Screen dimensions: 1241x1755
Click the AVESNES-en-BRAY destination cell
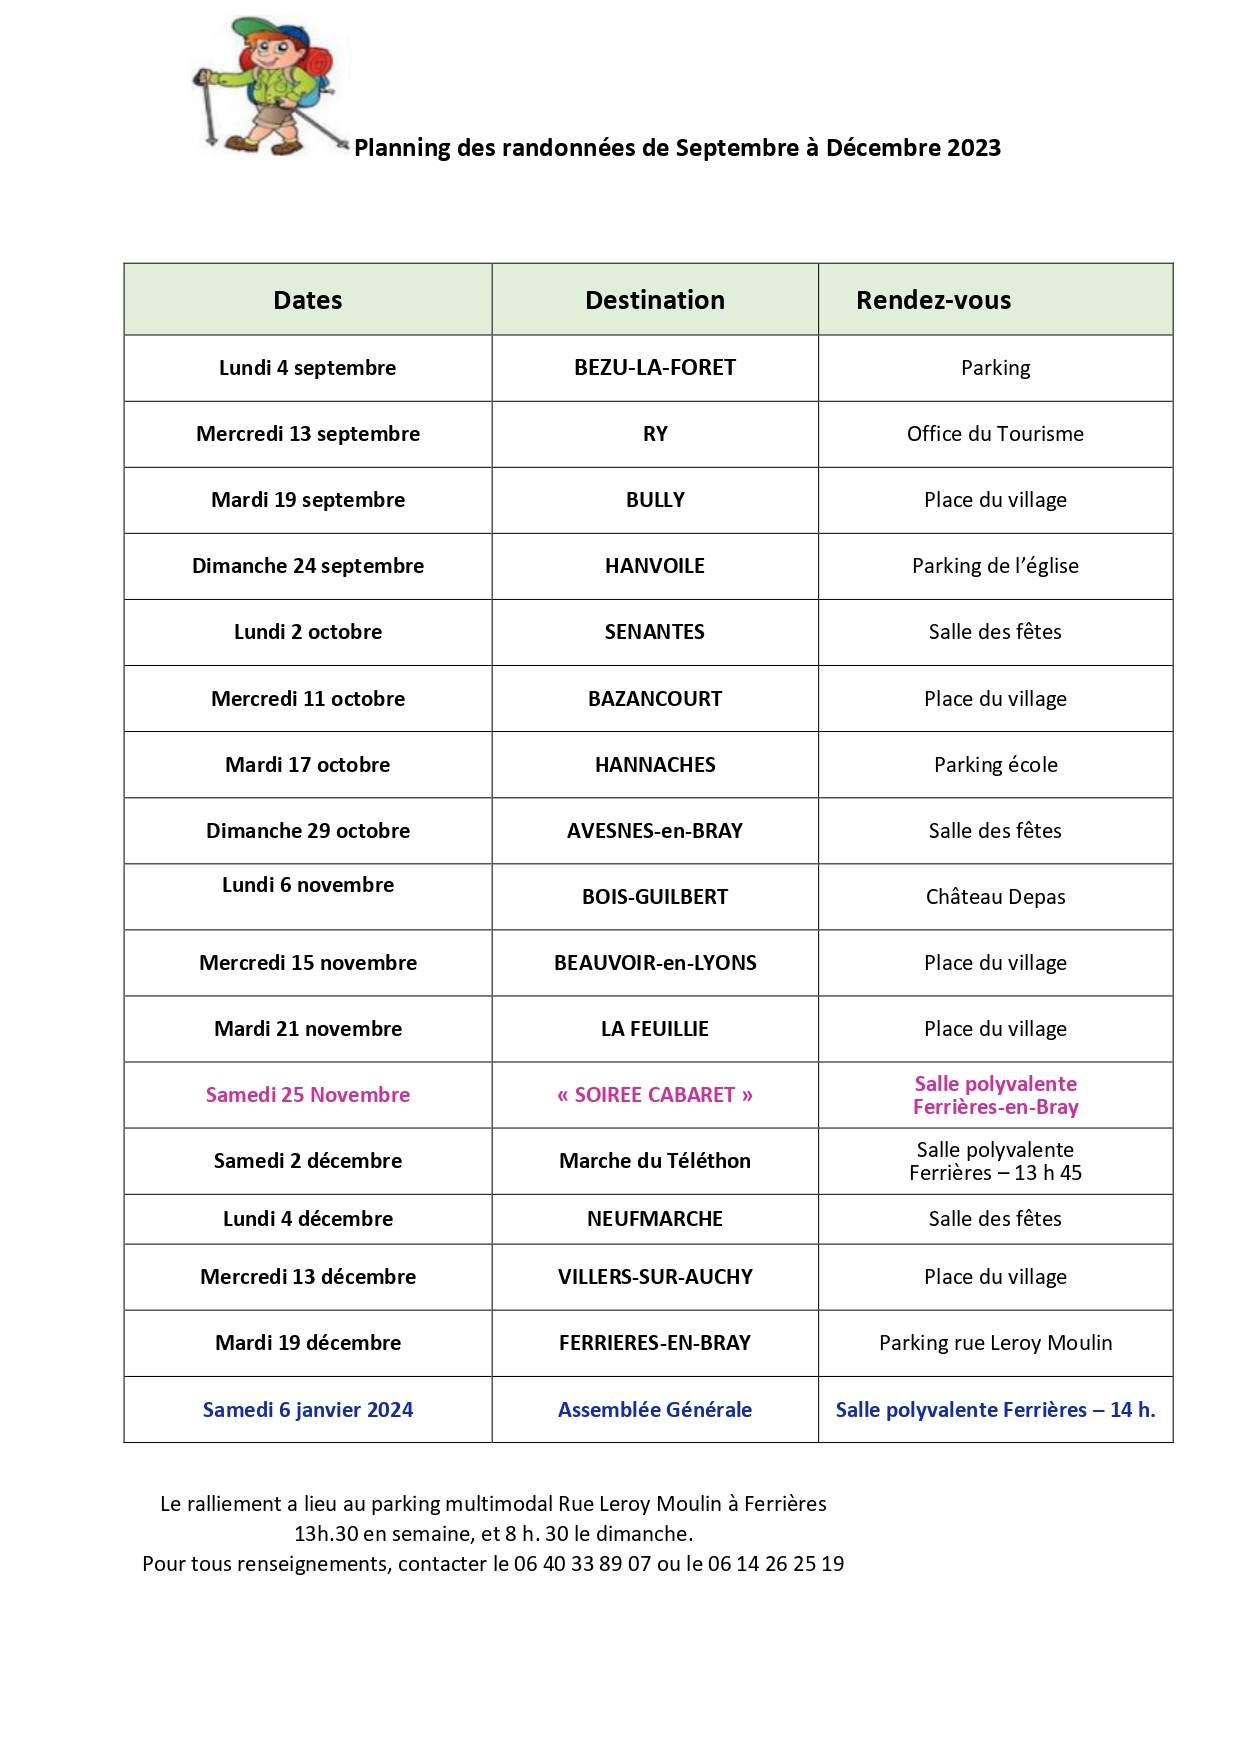(655, 831)
